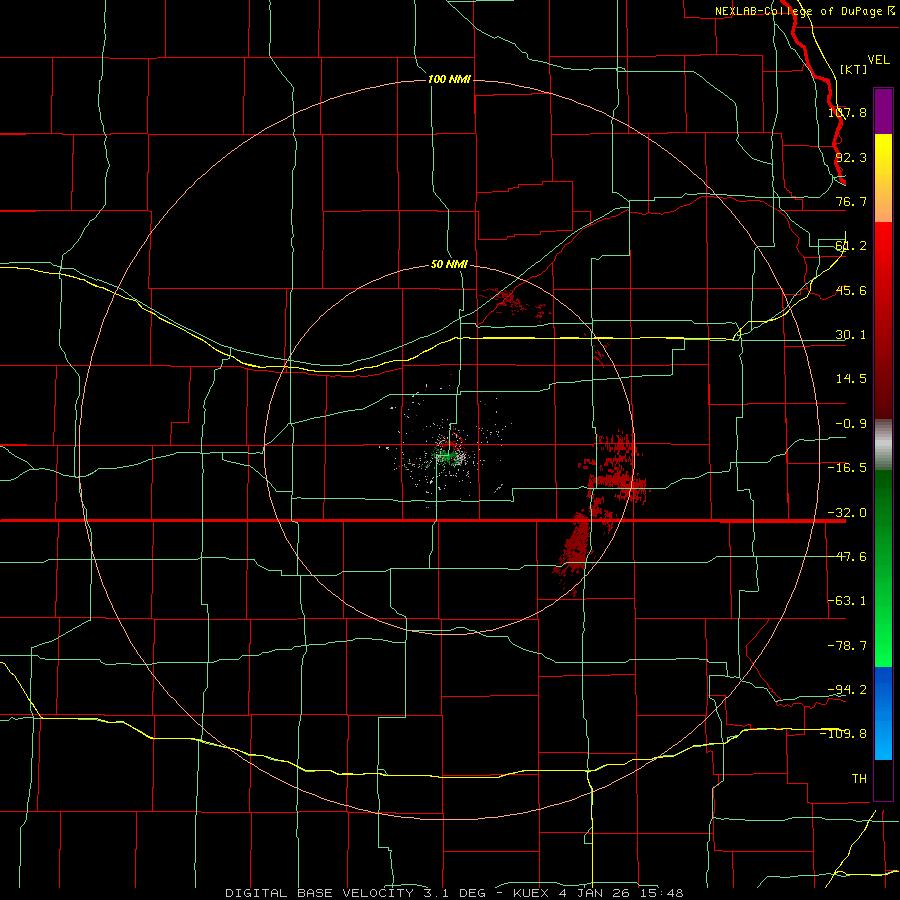900x900 pixels.
Task: Click the -47.6 legend value
Action: click(x=847, y=557)
